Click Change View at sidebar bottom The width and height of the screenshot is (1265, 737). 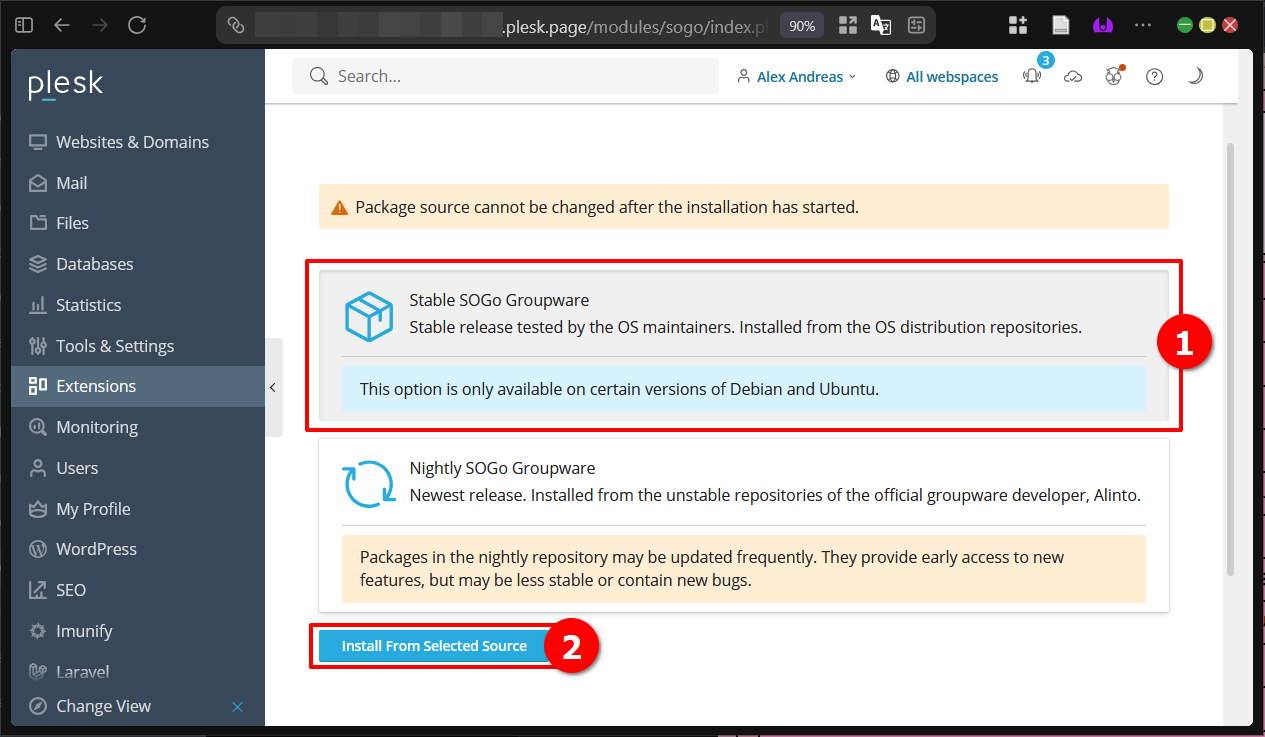click(x=103, y=706)
